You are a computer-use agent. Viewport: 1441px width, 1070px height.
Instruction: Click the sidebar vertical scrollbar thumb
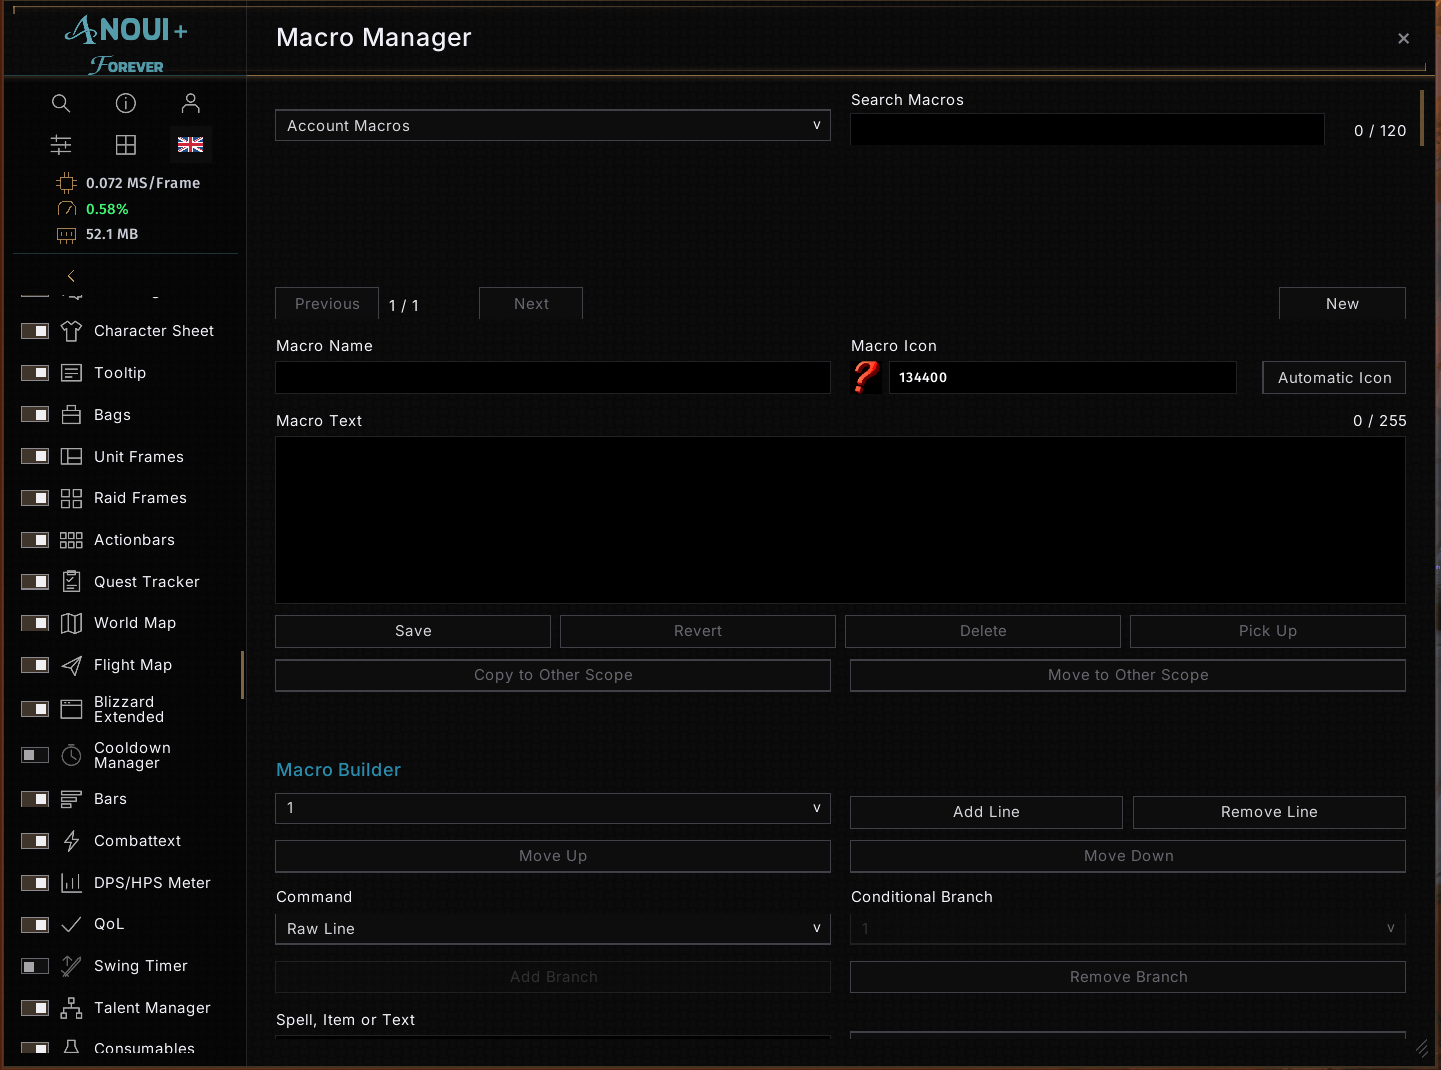point(242,676)
